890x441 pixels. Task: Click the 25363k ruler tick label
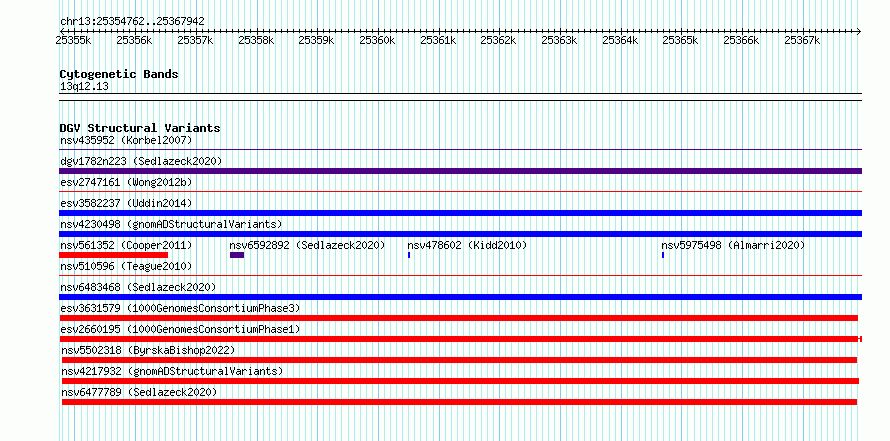(559, 40)
